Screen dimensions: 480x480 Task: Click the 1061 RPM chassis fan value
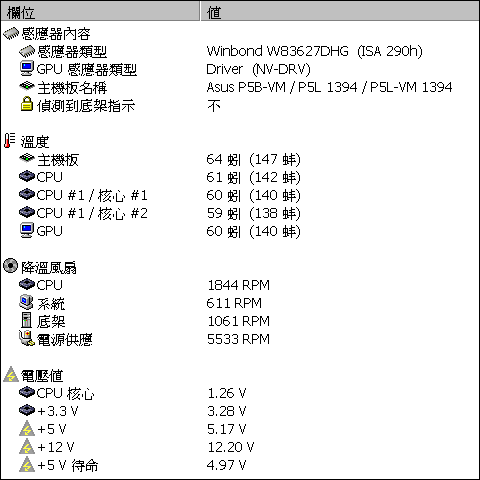[x=238, y=321]
